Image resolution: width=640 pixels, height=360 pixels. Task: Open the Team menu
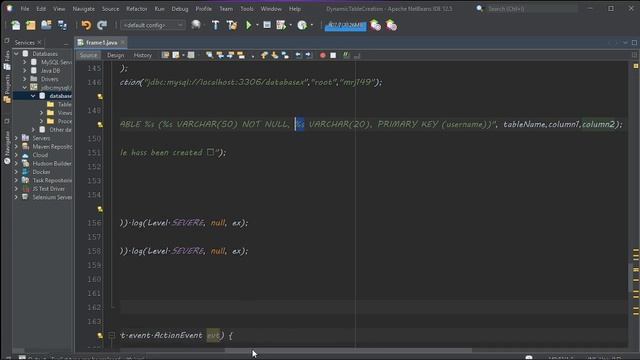(226, 9)
